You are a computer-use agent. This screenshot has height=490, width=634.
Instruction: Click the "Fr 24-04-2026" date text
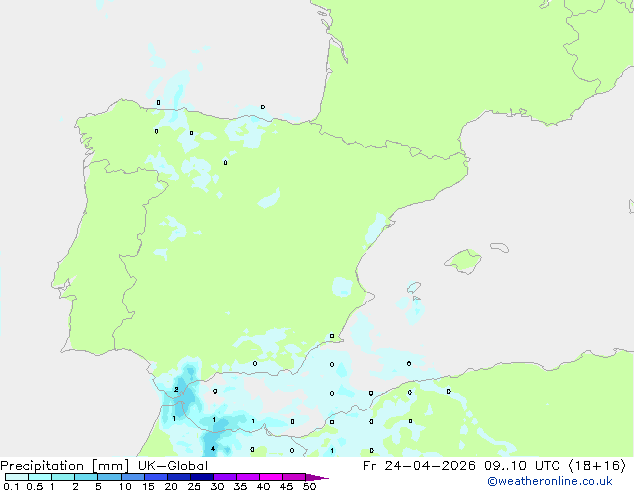pos(419,466)
